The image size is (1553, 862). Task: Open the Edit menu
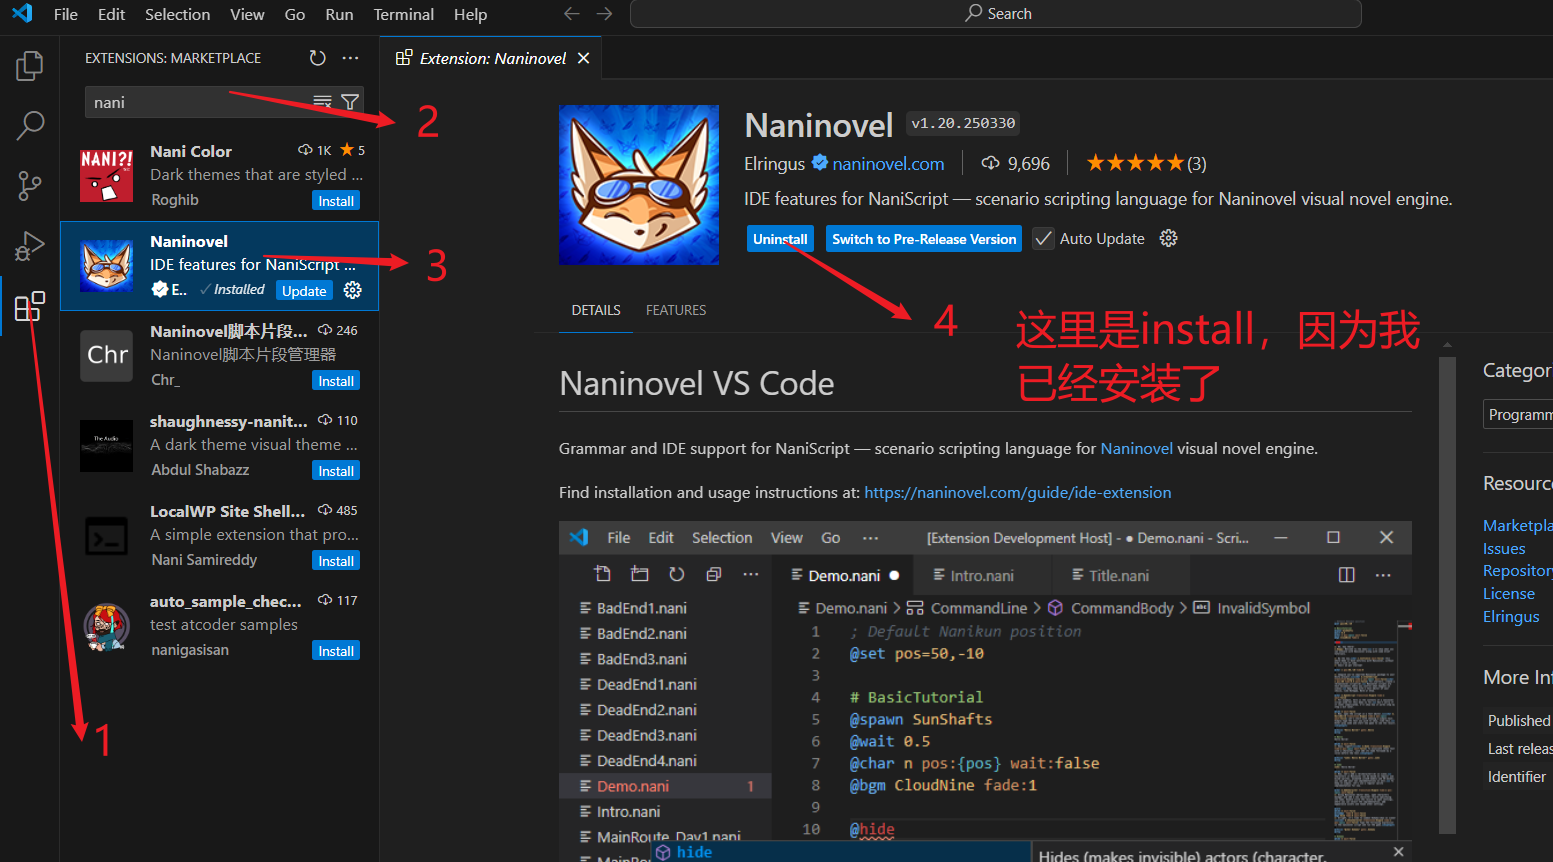111,14
